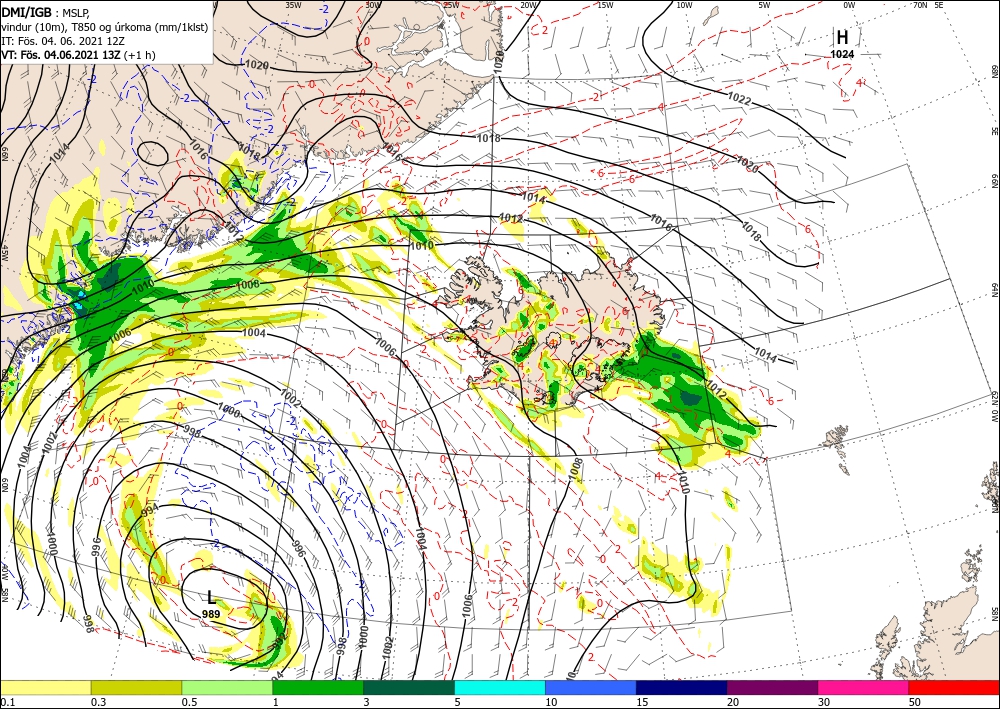This screenshot has width=1000, height=709.
Task: Click the '10W' longitude label at top
Action: [x=684, y=5]
